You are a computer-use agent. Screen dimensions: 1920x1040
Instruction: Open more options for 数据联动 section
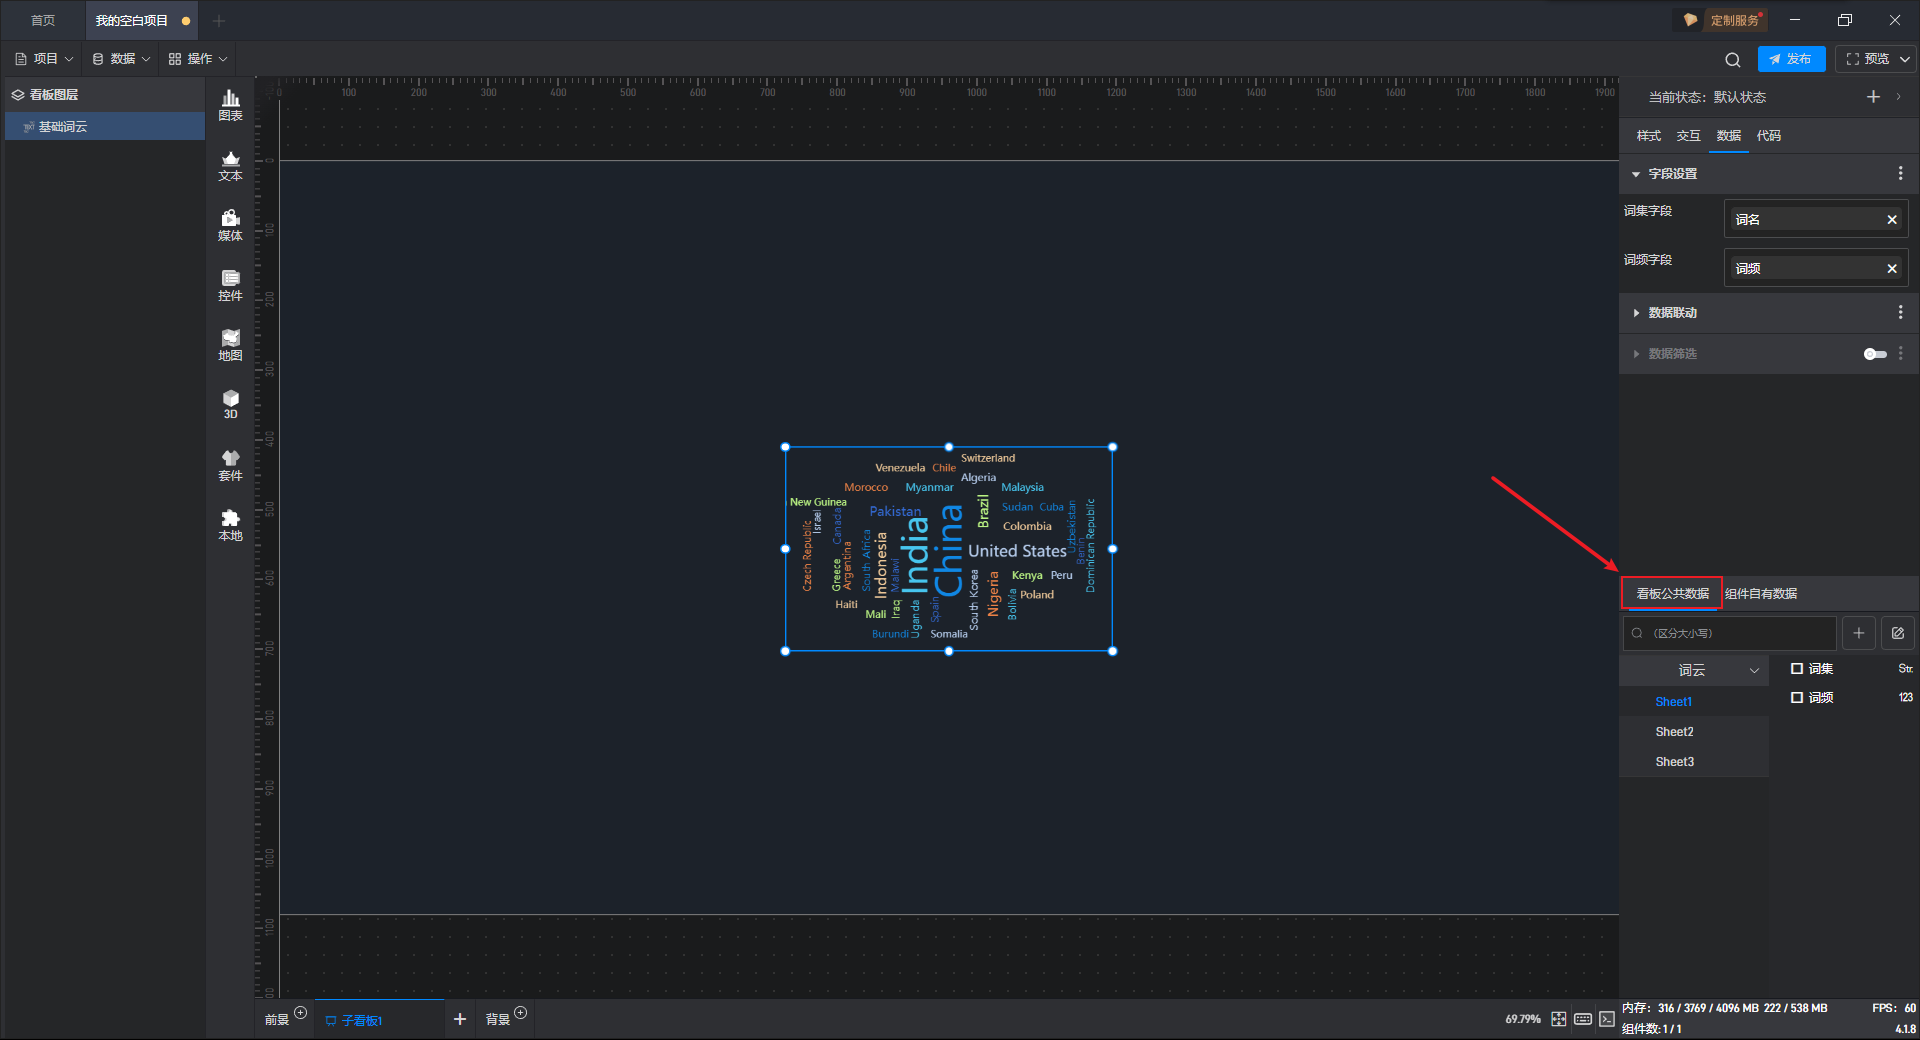tap(1901, 313)
